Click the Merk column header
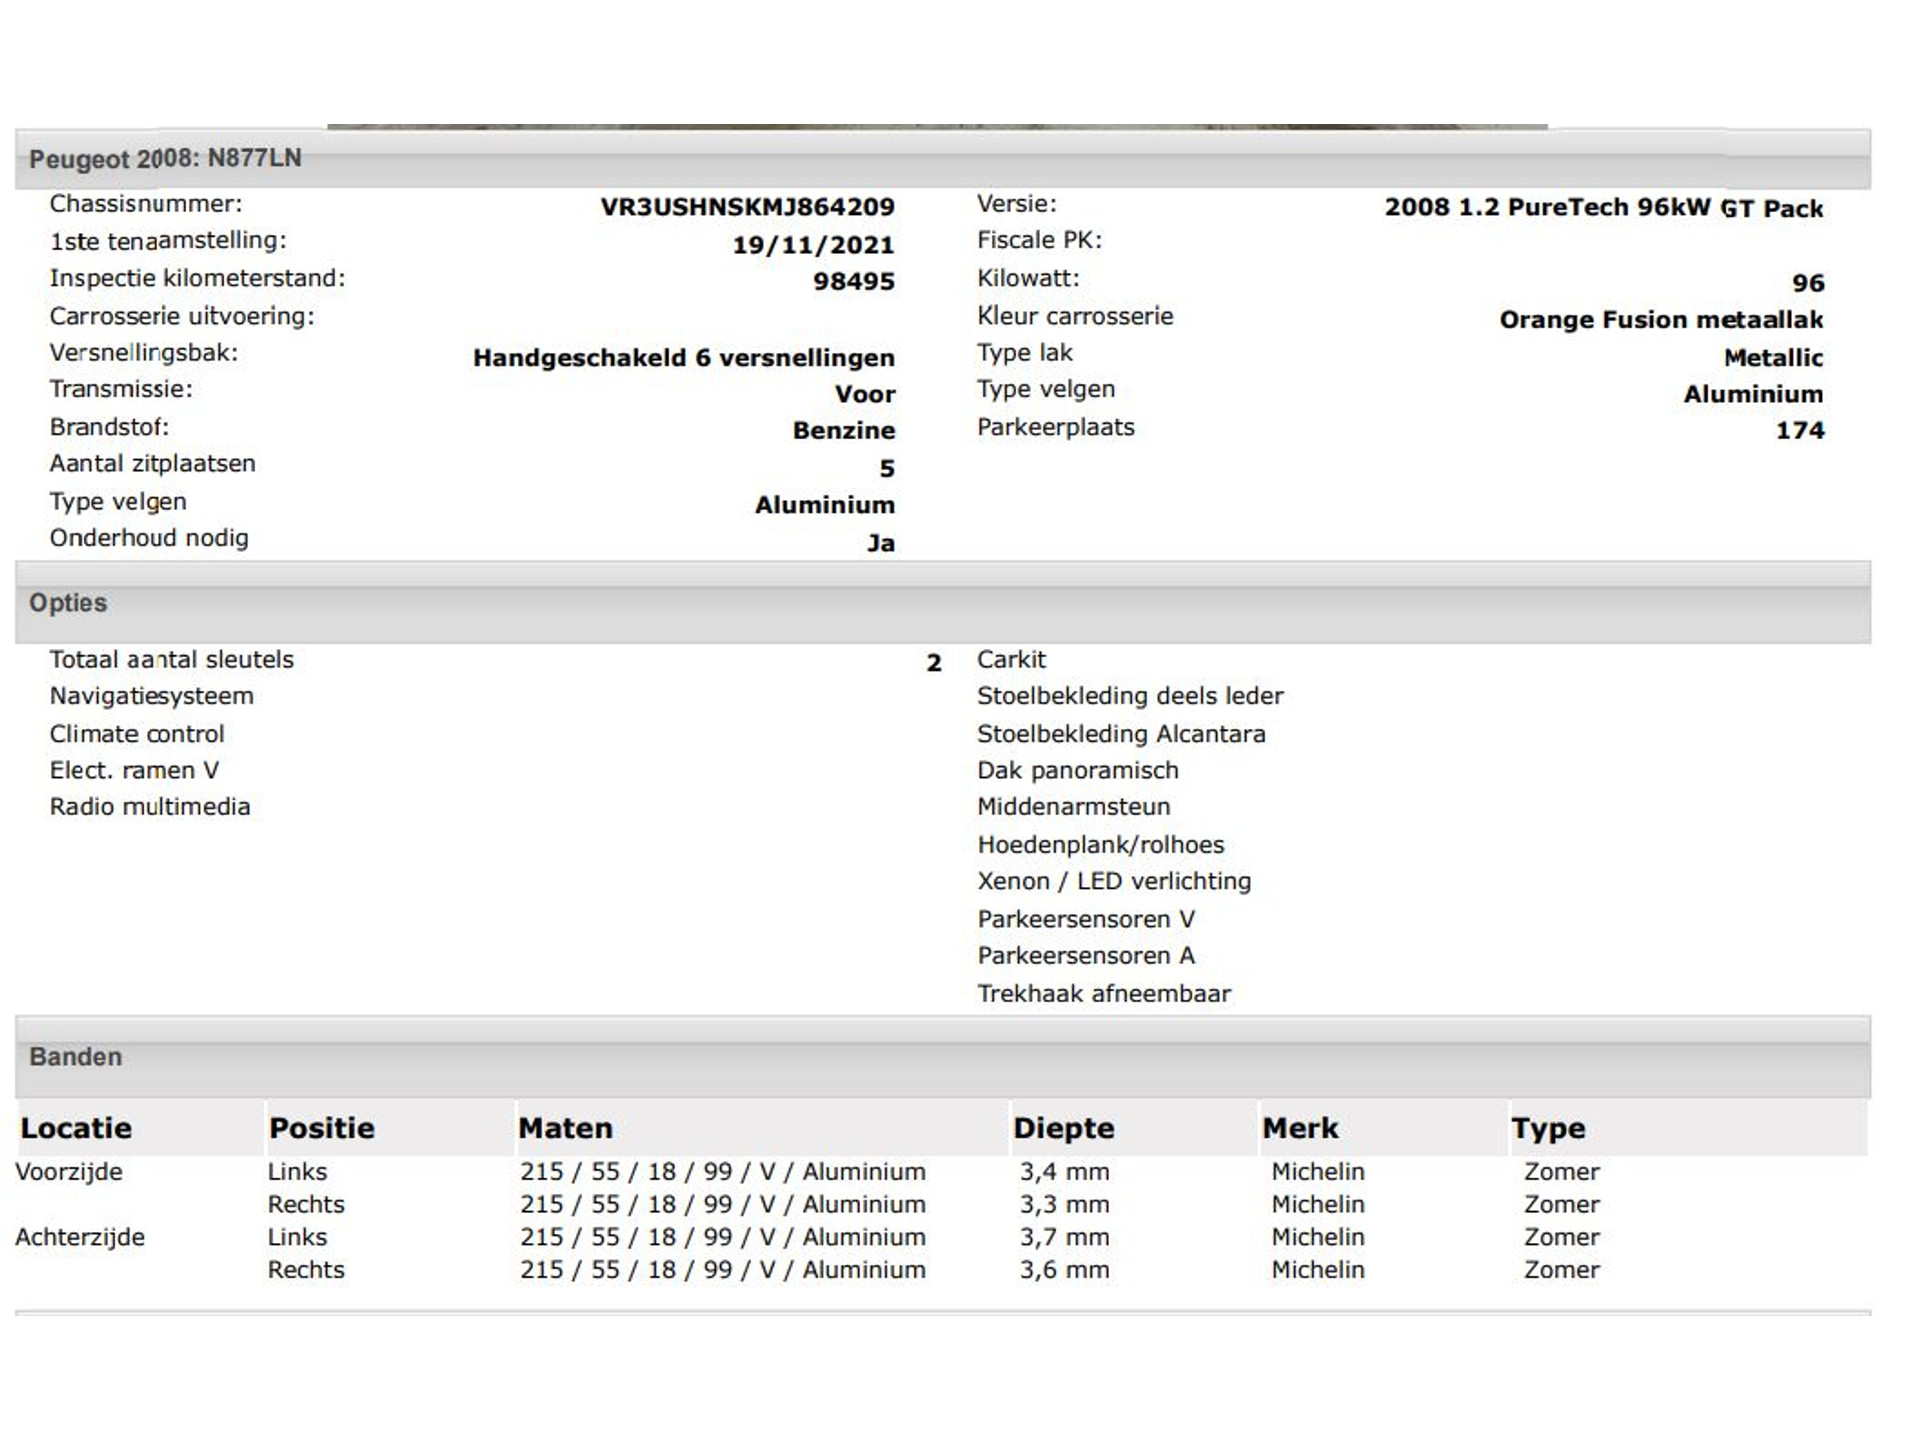The width and height of the screenshot is (1920, 1440). [x=1299, y=1128]
